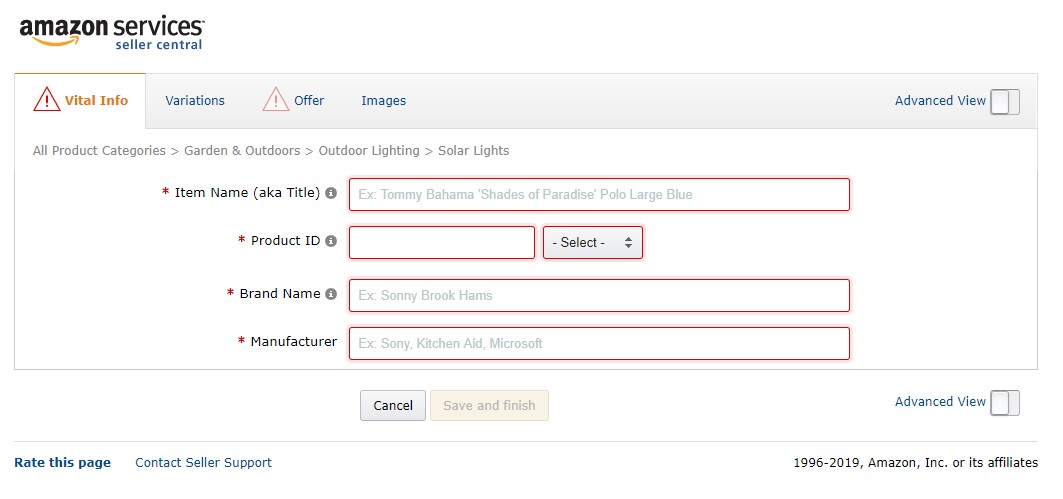Click the info icon next to Brand Name

(x=331, y=294)
